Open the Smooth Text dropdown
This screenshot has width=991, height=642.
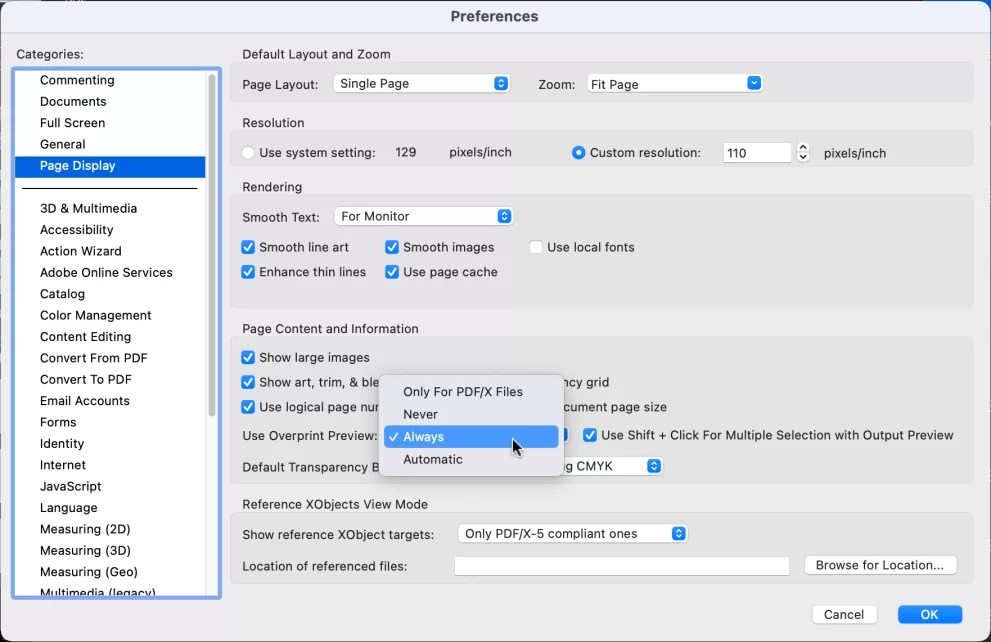point(423,216)
